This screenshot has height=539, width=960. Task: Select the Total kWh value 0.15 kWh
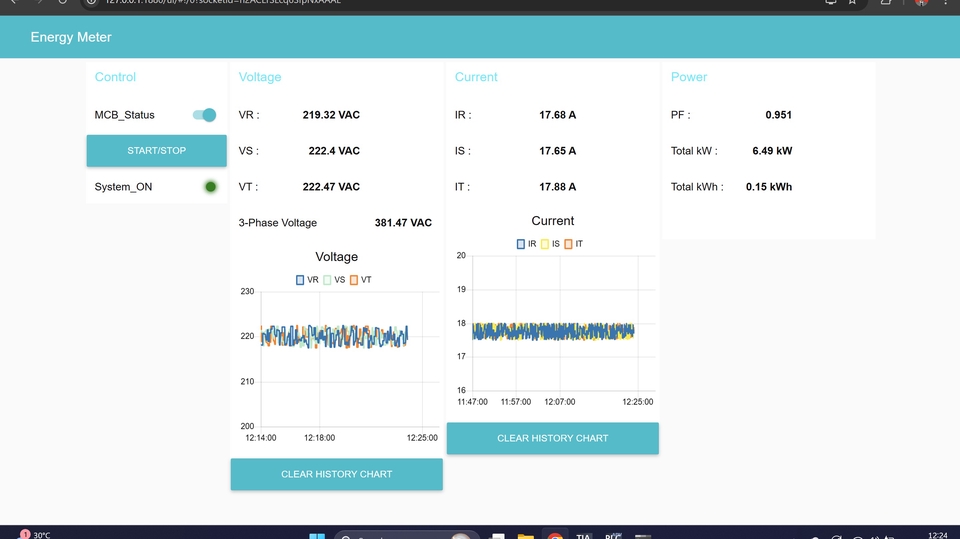tap(769, 187)
